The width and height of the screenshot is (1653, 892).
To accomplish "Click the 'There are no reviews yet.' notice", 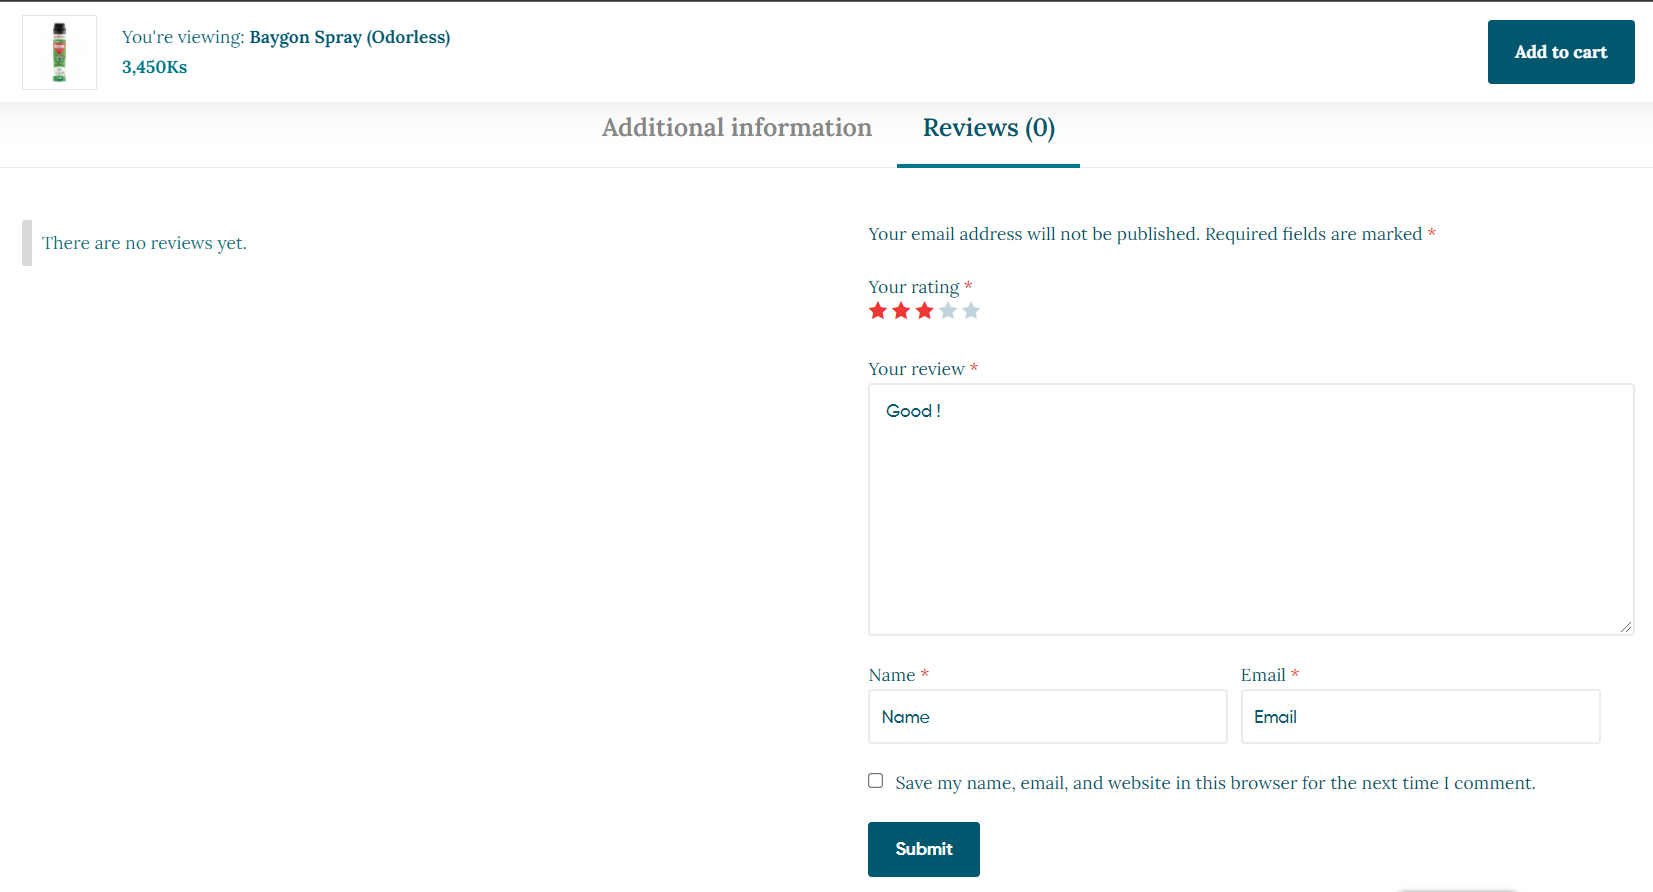I will (144, 243).
